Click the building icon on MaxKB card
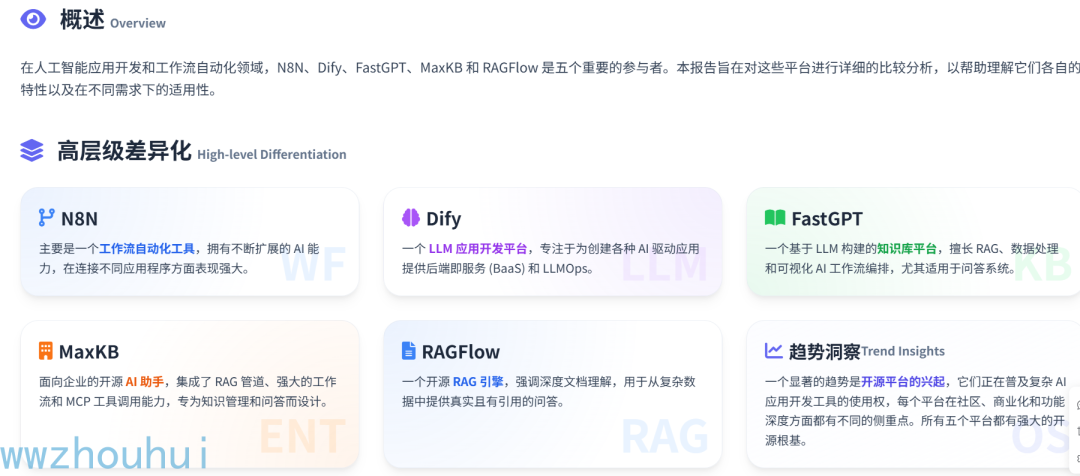 pyautogui.click(x=45, y=351)
